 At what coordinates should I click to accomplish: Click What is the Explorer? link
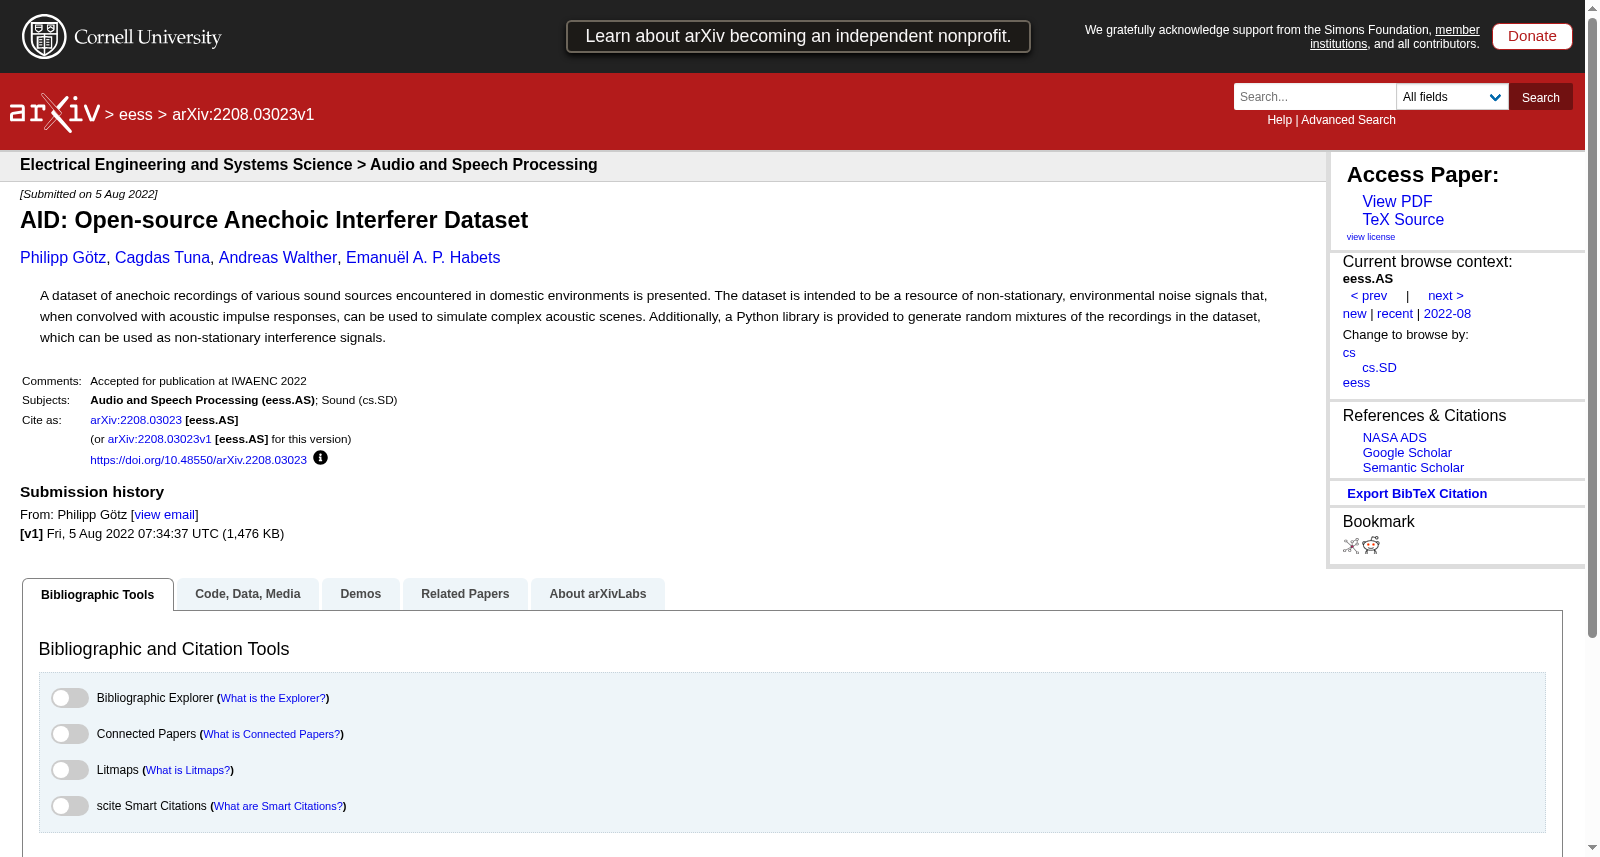(x=273, y=698)
